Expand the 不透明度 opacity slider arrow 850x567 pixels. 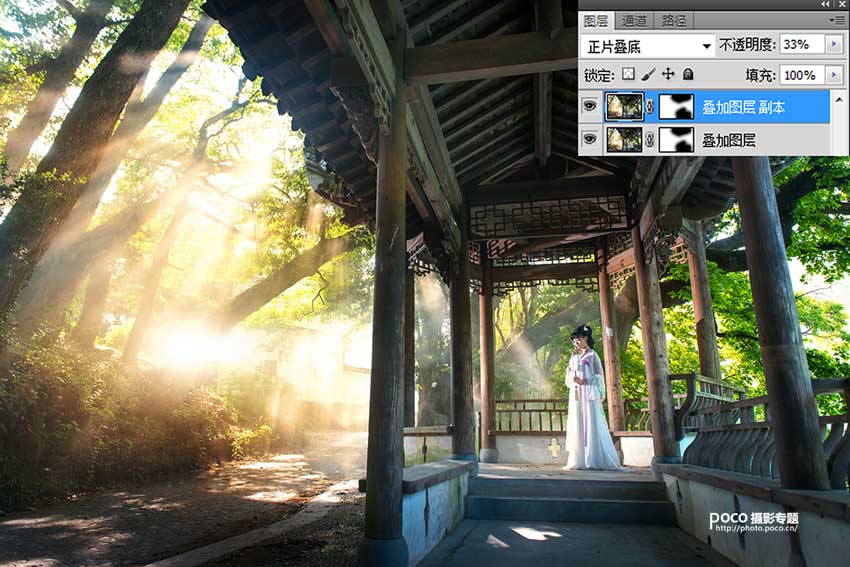click(834, 45)
